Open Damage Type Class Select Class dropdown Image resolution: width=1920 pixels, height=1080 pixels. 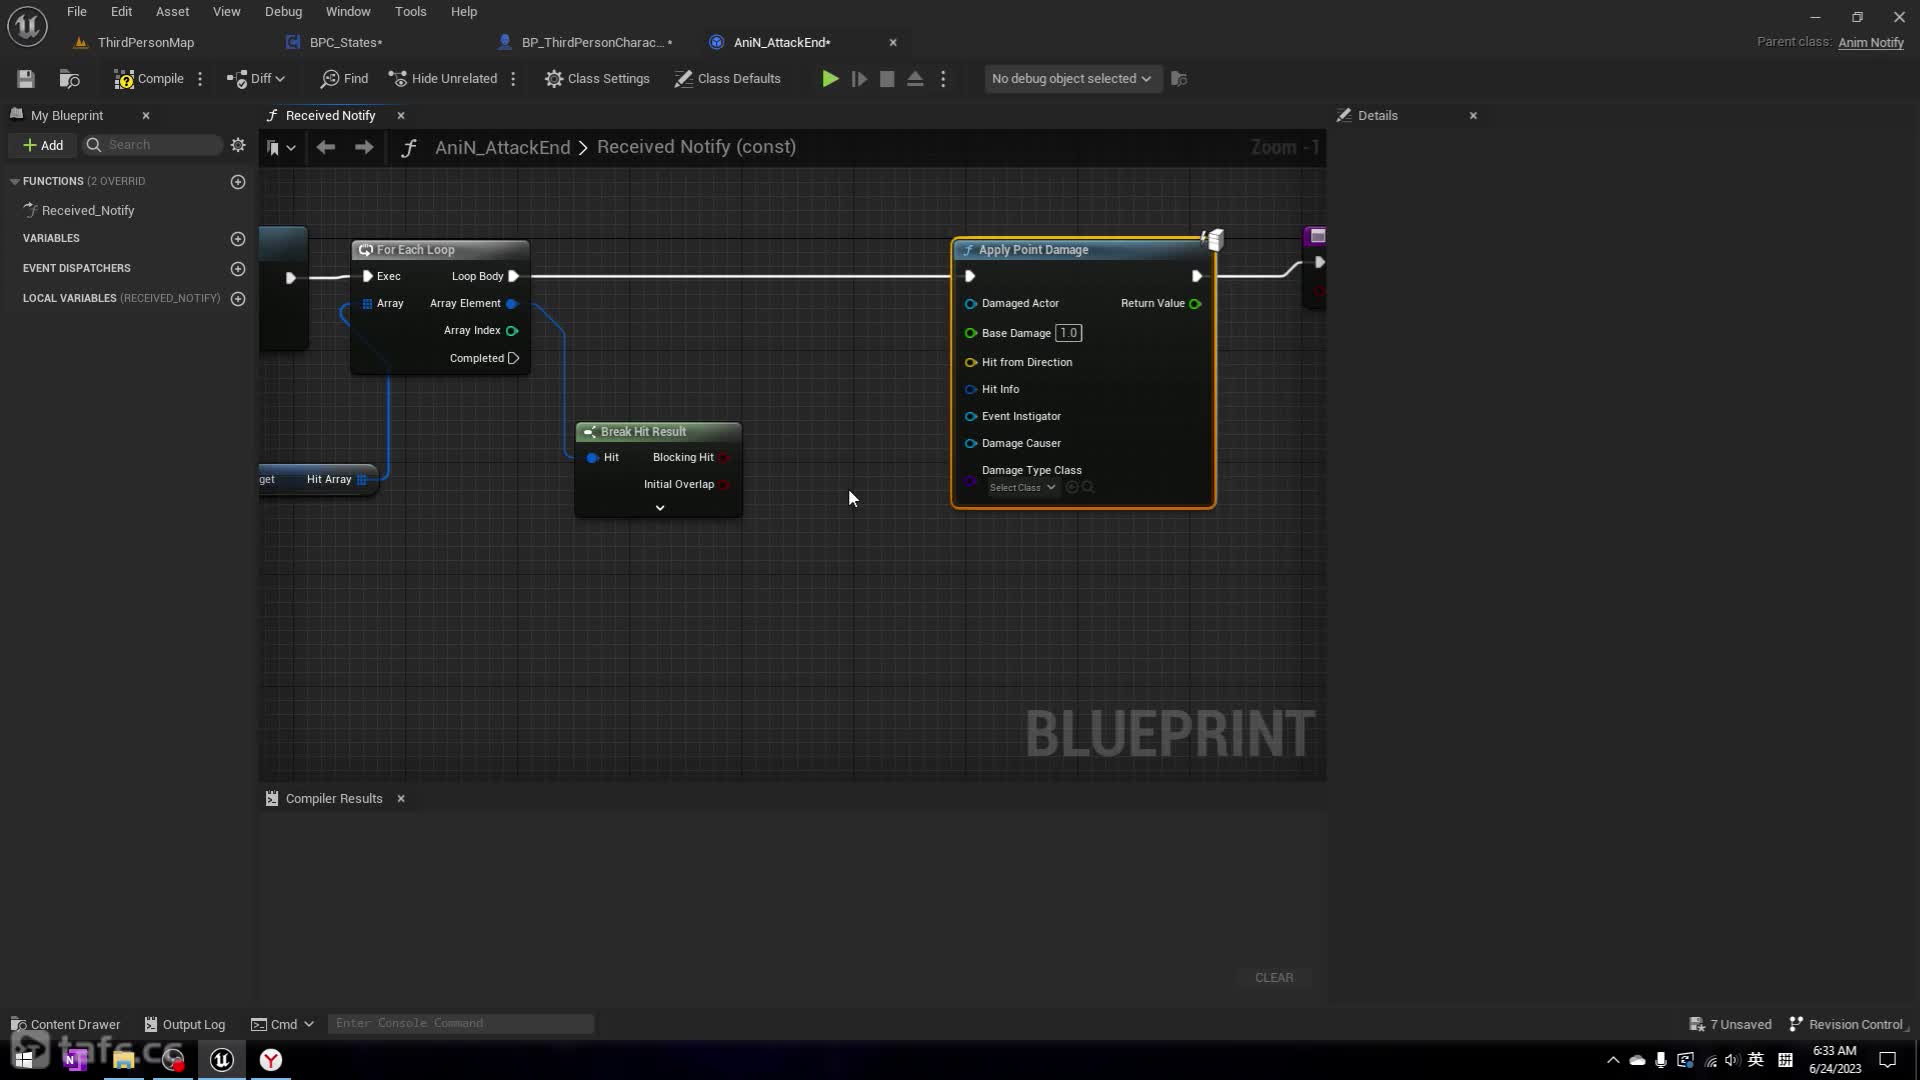click(1022, 488)
